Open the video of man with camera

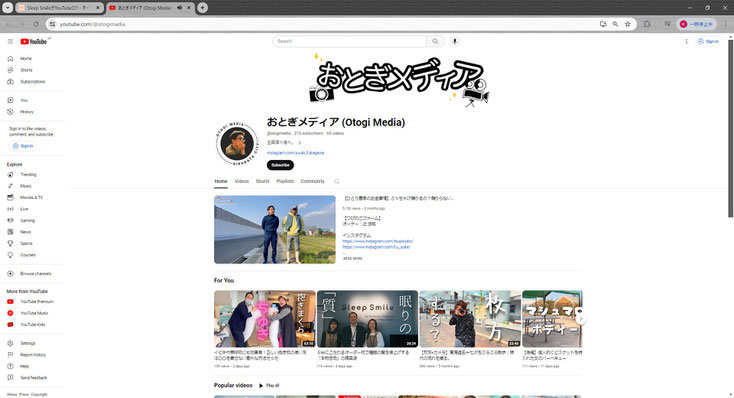point(470,319)
